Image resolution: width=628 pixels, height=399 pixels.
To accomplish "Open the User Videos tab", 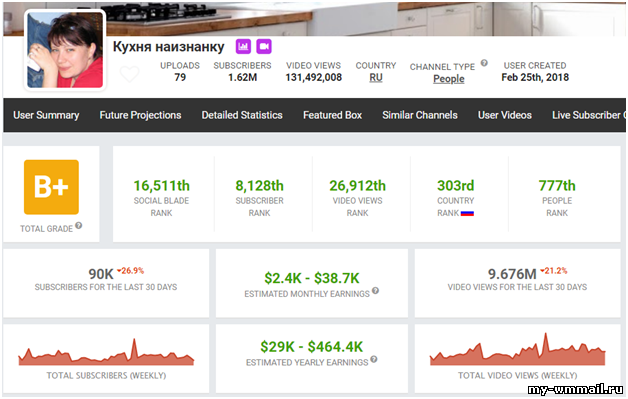I will pos(505,115).
